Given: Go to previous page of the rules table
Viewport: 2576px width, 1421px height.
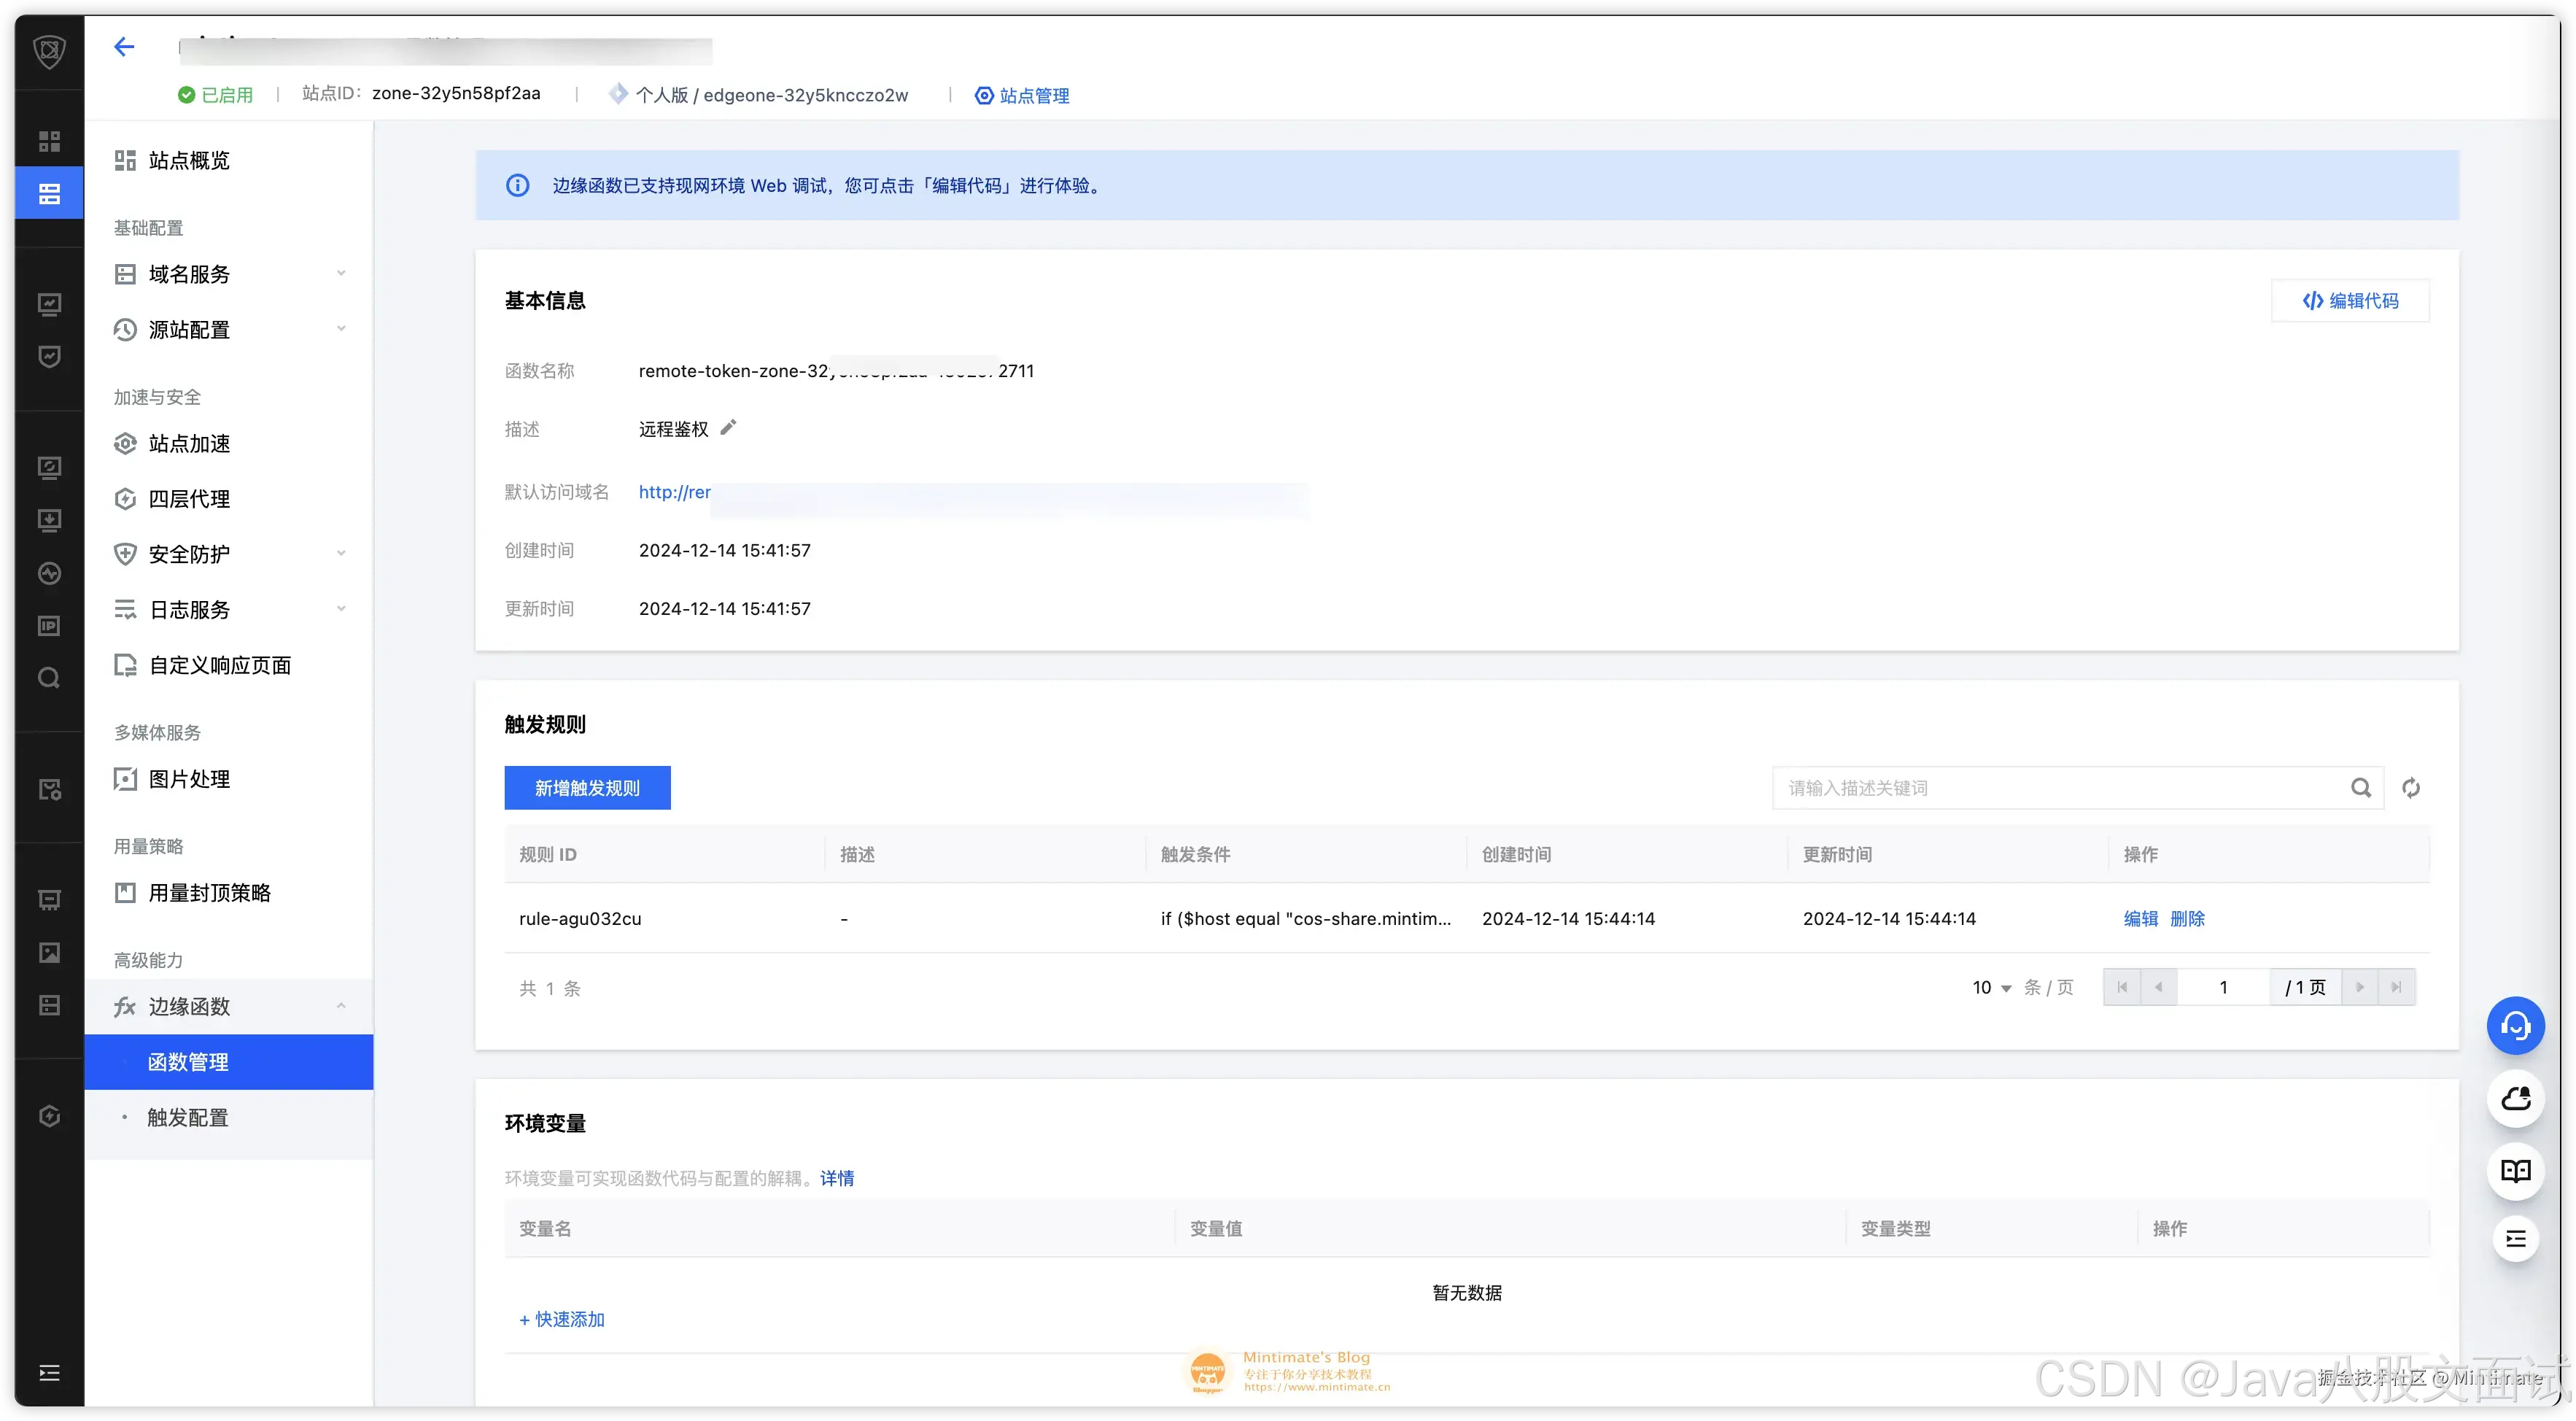Looking at the screenshot, I should [x=2158, y=988].
